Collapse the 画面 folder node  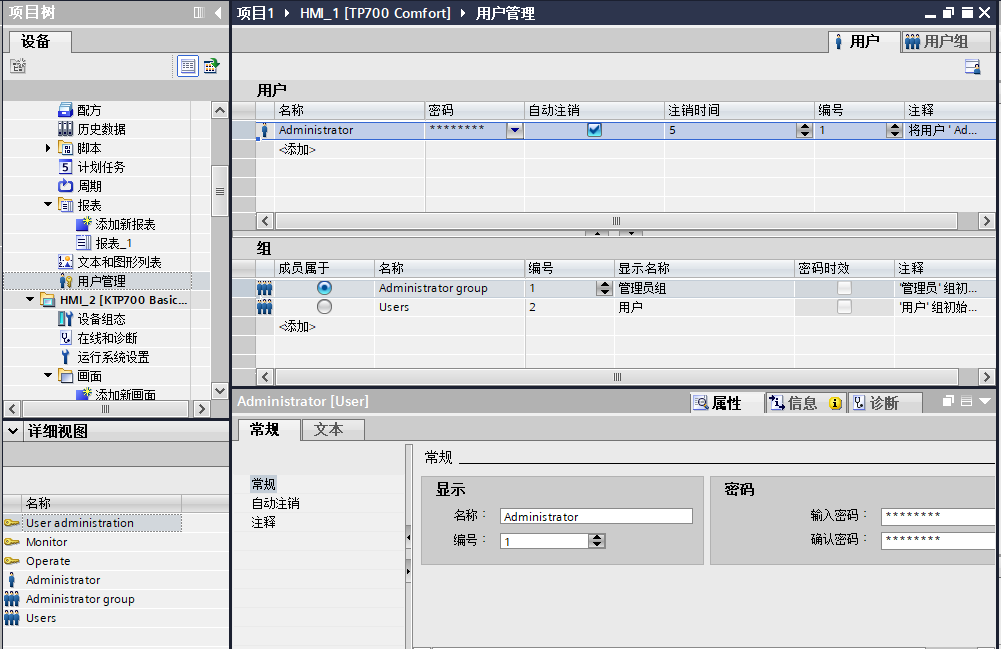pos(48,376)
